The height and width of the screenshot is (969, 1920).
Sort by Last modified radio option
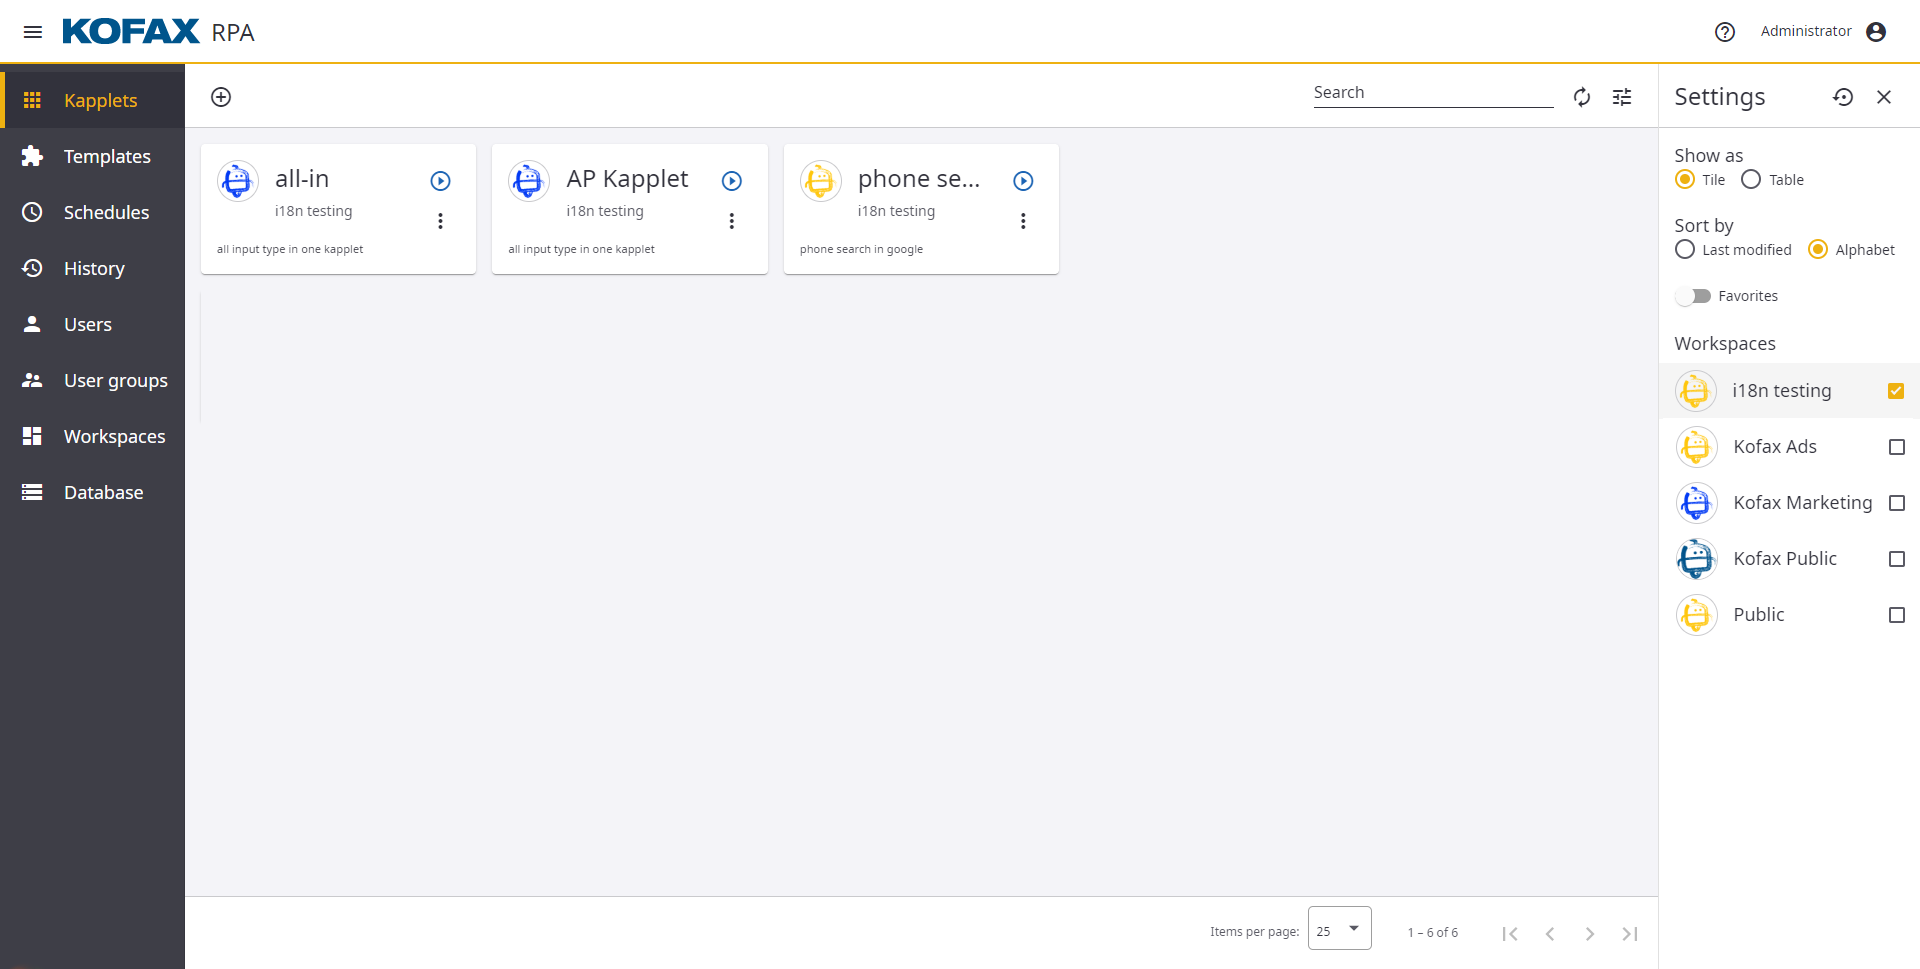[x=1685, y=250]
